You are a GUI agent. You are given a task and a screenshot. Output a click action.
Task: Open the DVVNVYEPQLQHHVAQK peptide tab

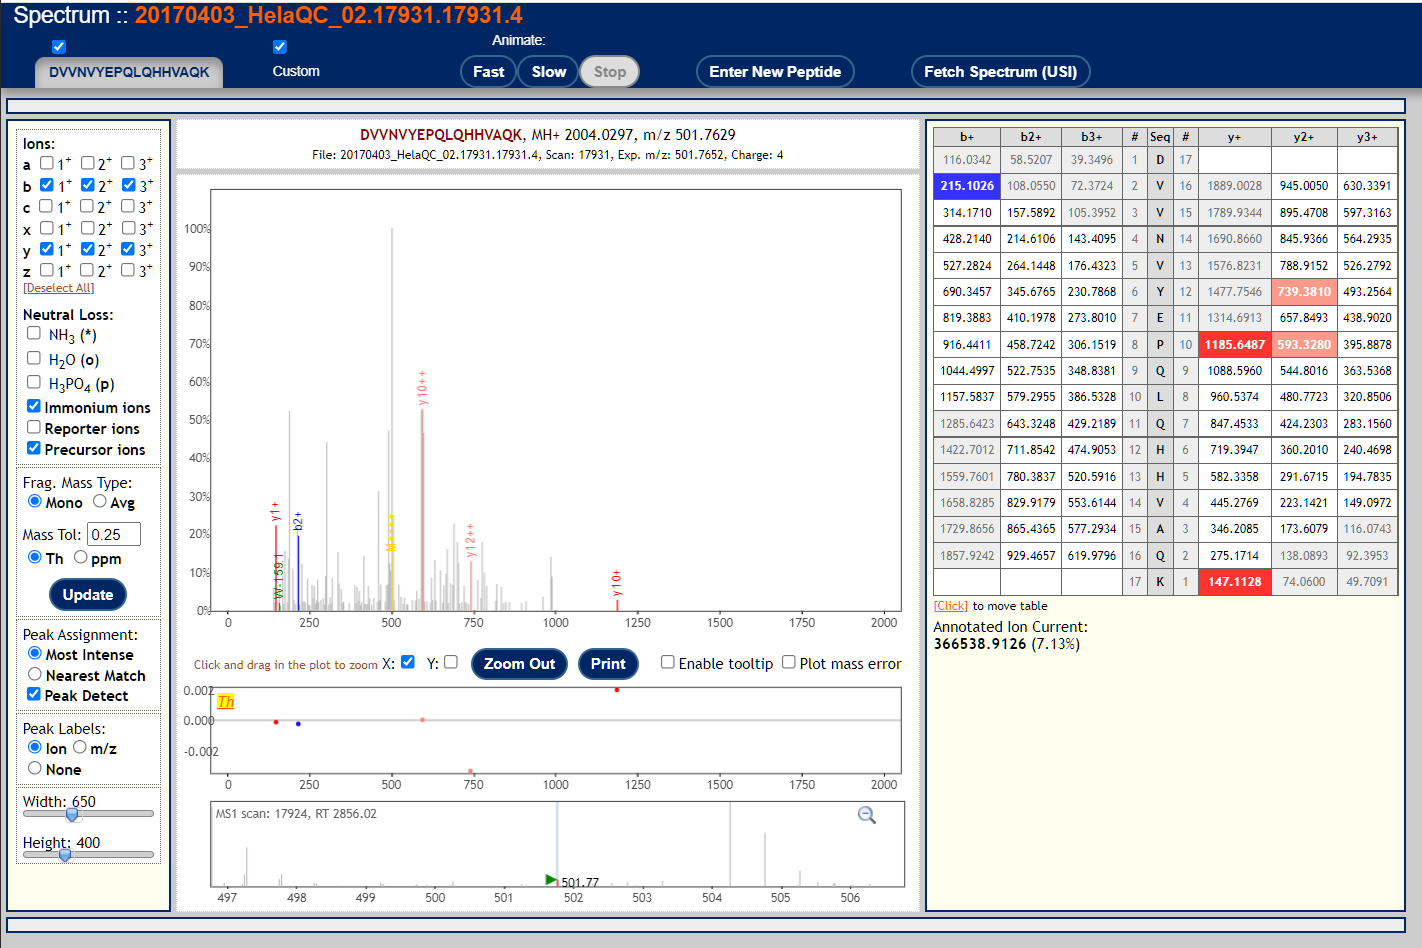click(129, 72)
